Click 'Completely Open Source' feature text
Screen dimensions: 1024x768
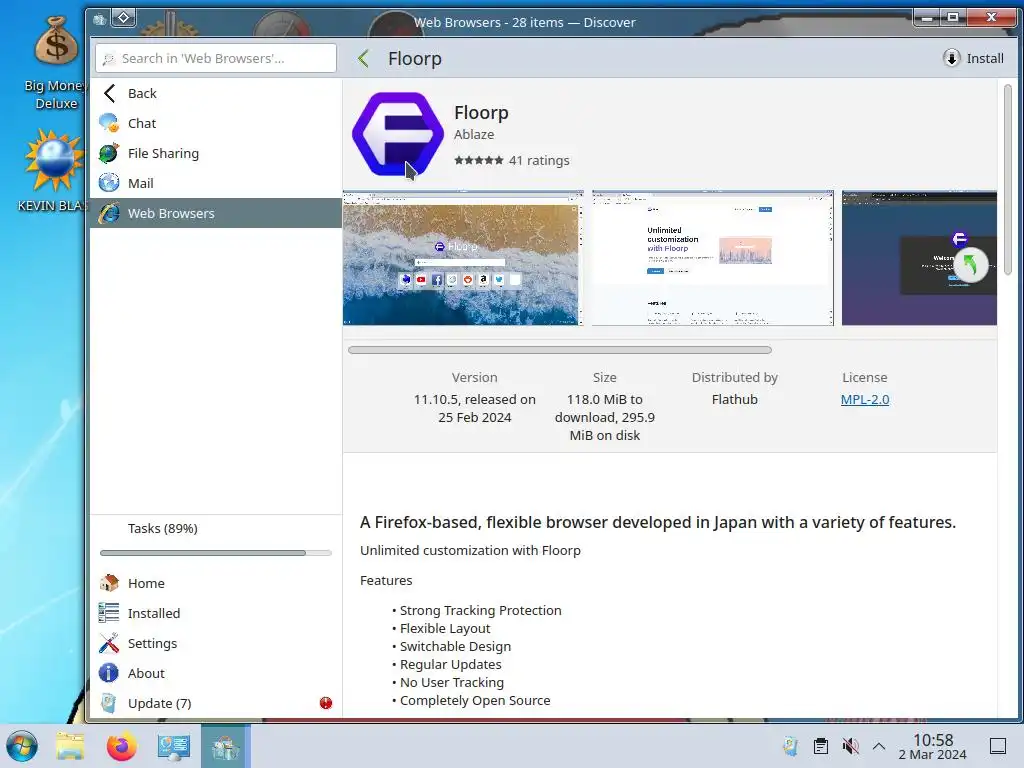pyautogui.click(x=475, y=700)
